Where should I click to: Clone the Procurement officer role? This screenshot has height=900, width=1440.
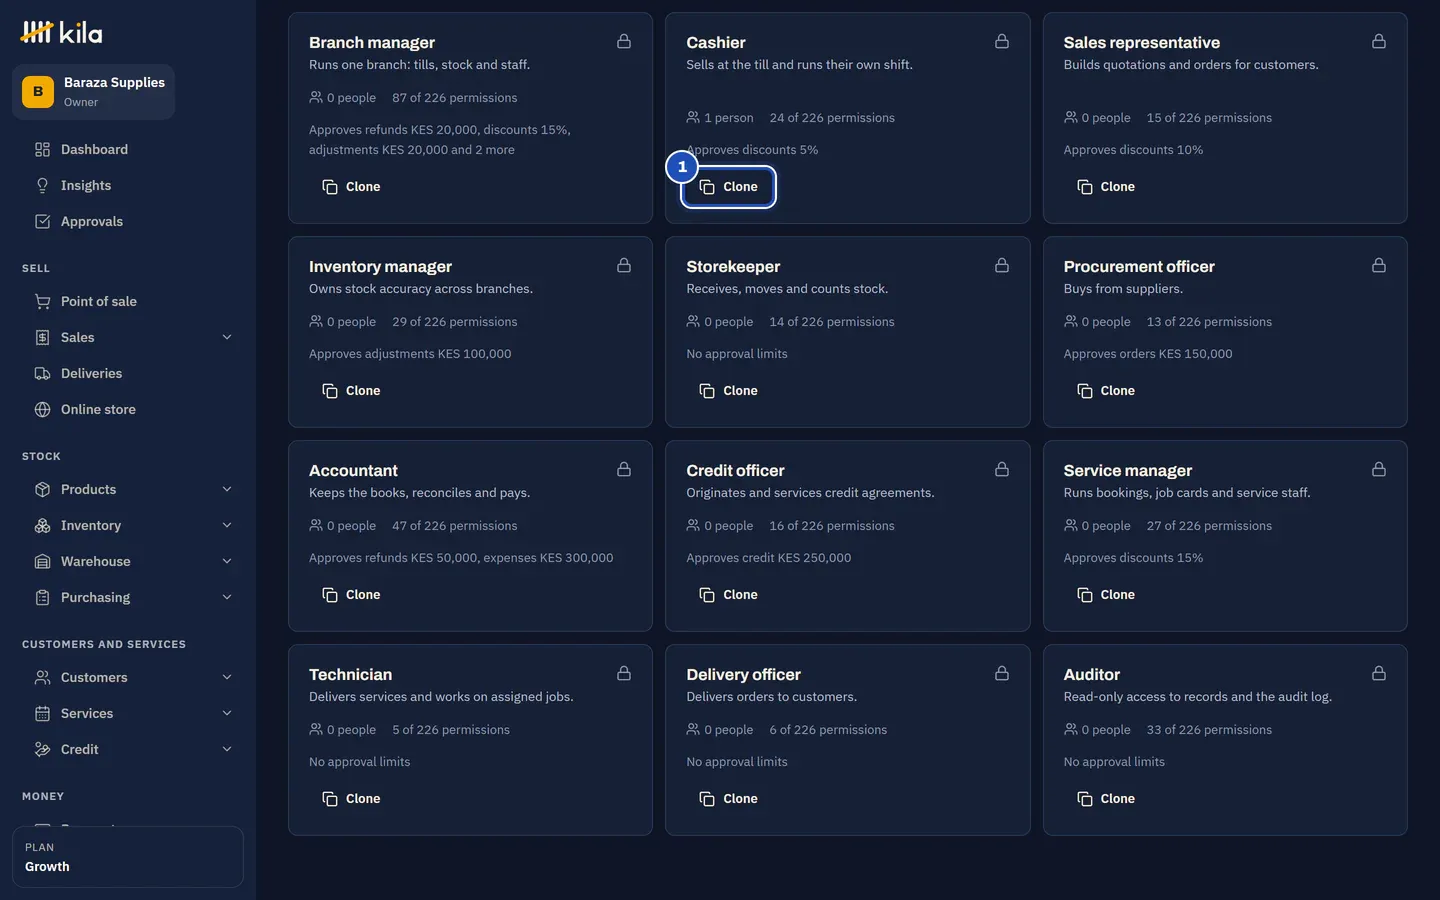click(x=1106, y=391)
